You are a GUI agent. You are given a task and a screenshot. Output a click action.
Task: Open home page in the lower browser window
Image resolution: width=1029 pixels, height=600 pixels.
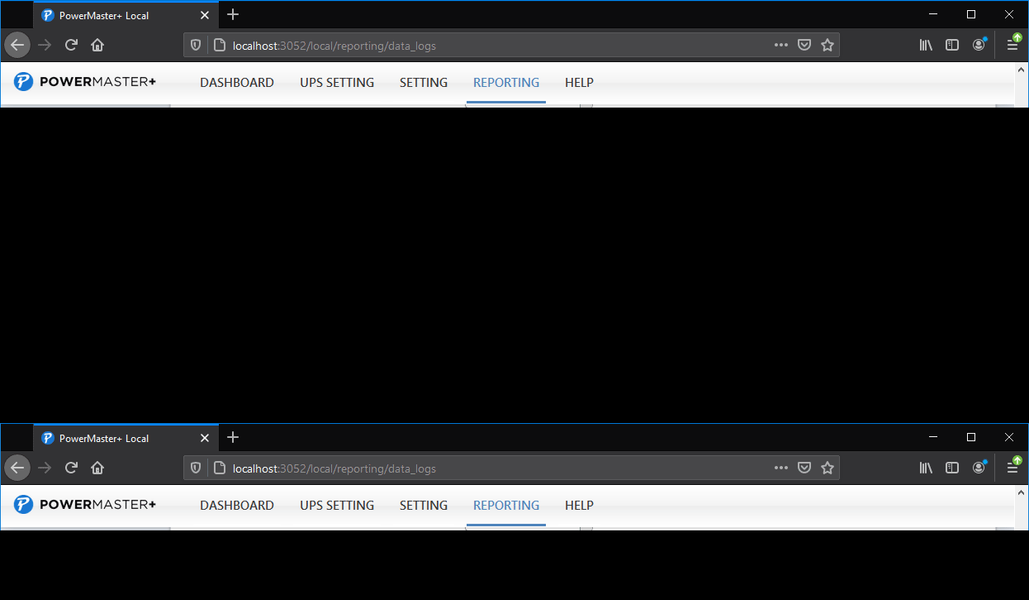97,468
